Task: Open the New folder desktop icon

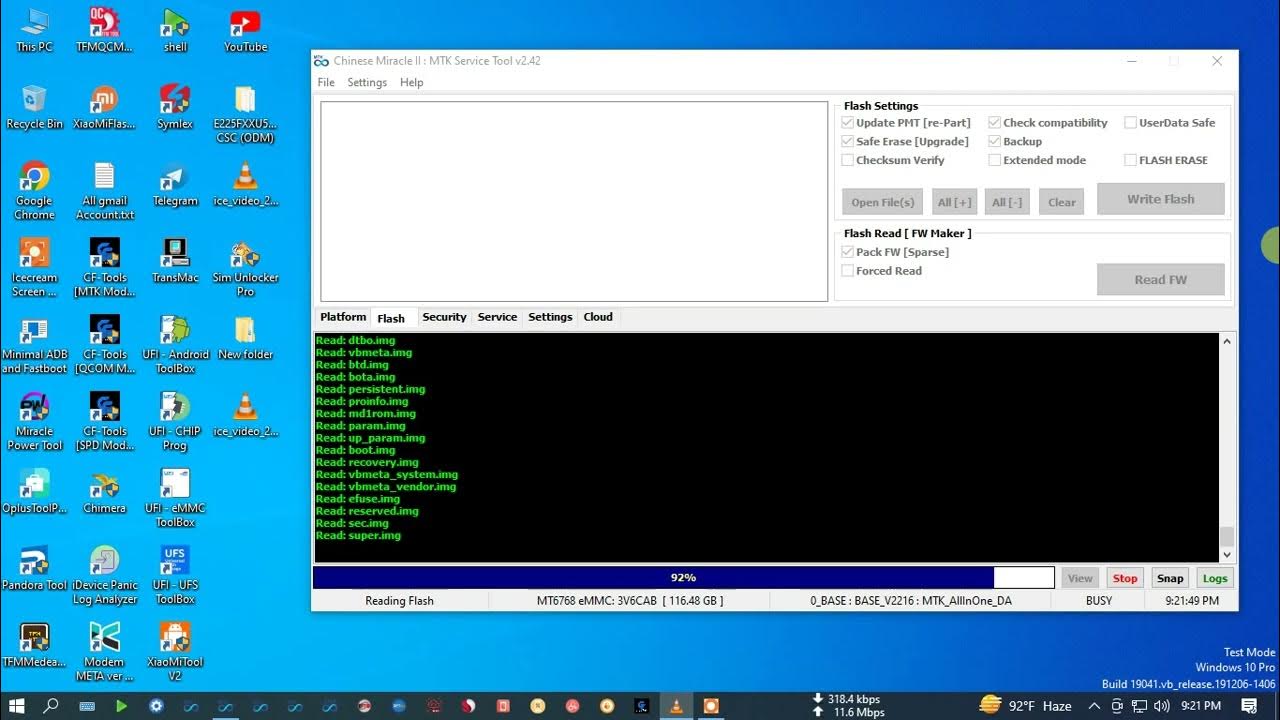Action: pyautogui.click(x=245, y=338)
